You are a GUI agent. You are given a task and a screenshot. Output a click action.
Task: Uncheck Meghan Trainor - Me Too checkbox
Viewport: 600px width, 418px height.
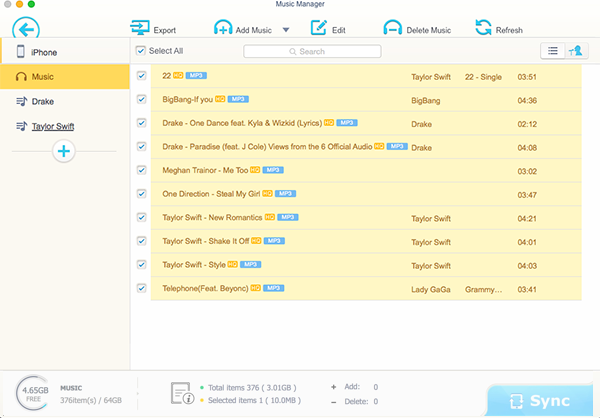click(x=141, y=170)
